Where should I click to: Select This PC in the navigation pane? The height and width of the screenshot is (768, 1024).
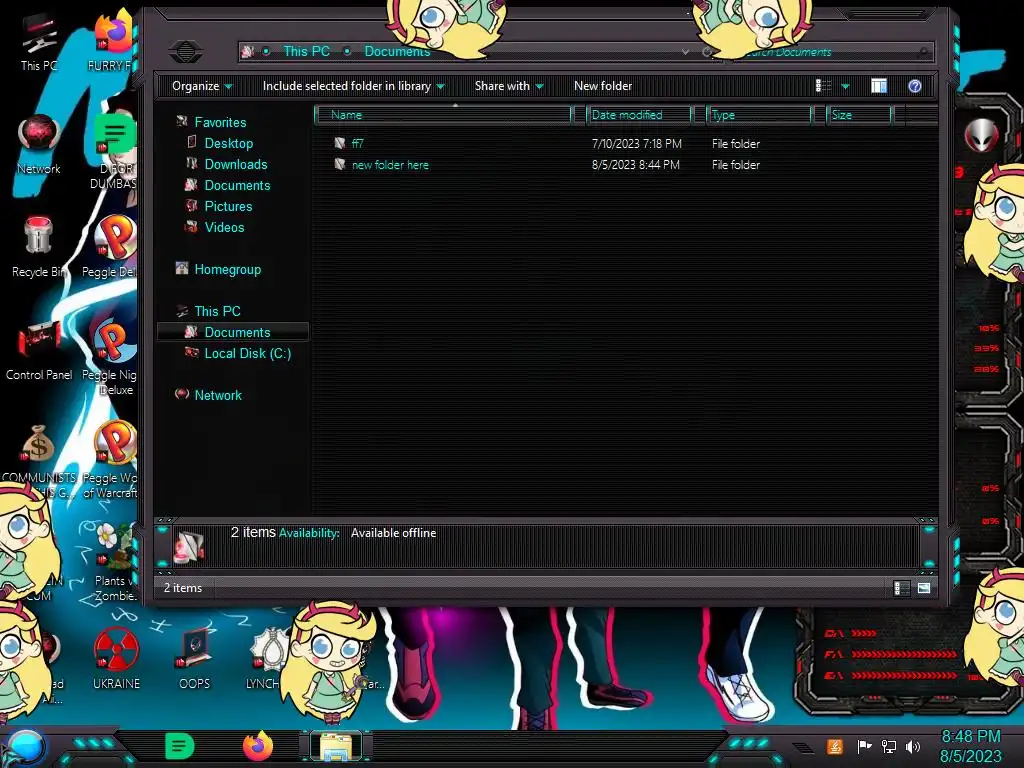[217, 311]
